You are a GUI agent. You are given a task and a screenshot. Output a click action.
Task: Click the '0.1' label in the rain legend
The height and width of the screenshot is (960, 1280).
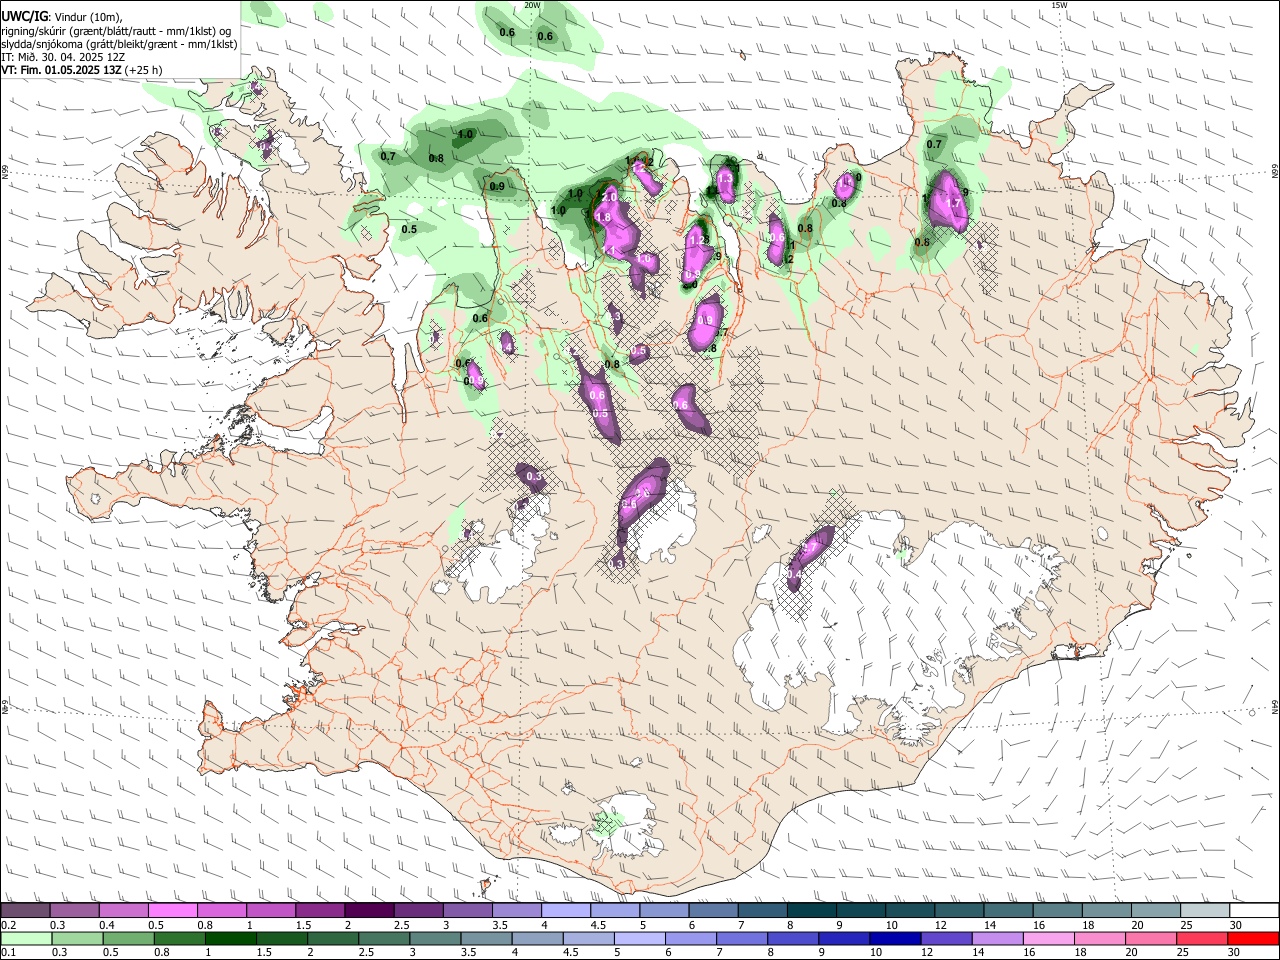pos(8,953)
